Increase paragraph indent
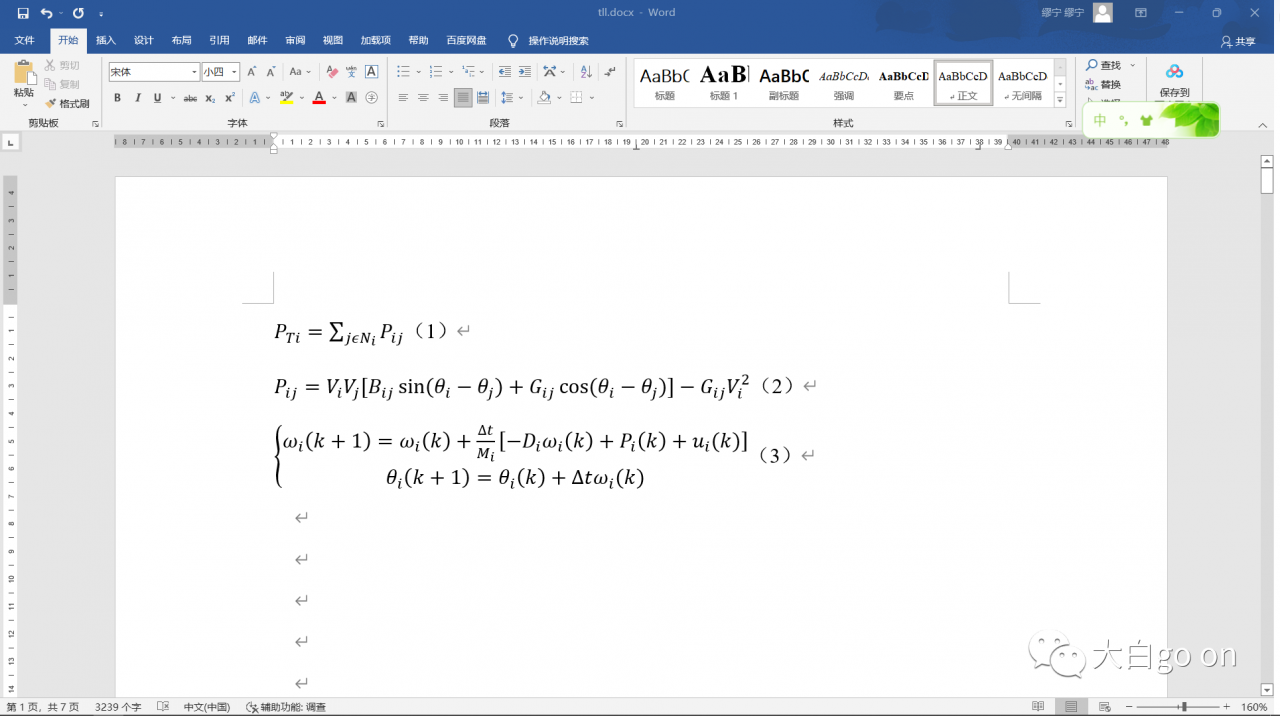 (524, 72)
